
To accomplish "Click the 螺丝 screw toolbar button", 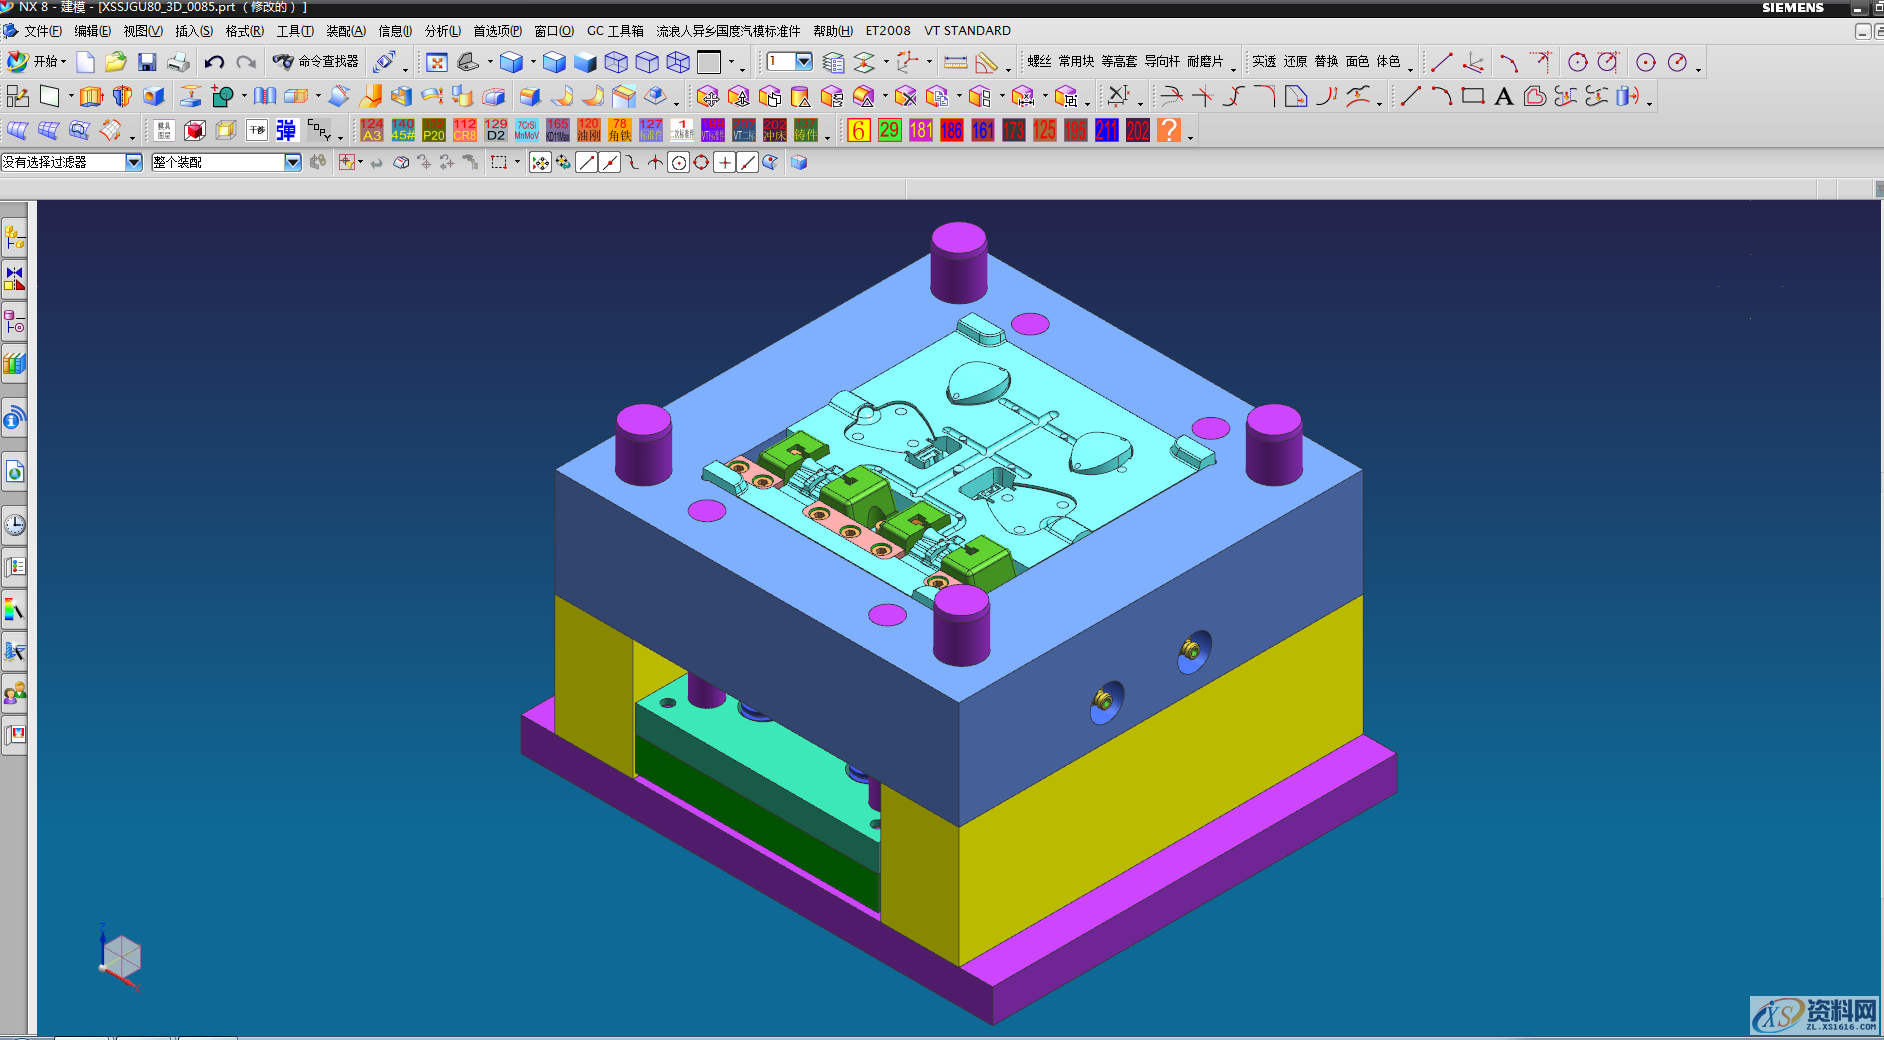I will pyautogui.click(x=1039, y=62).
